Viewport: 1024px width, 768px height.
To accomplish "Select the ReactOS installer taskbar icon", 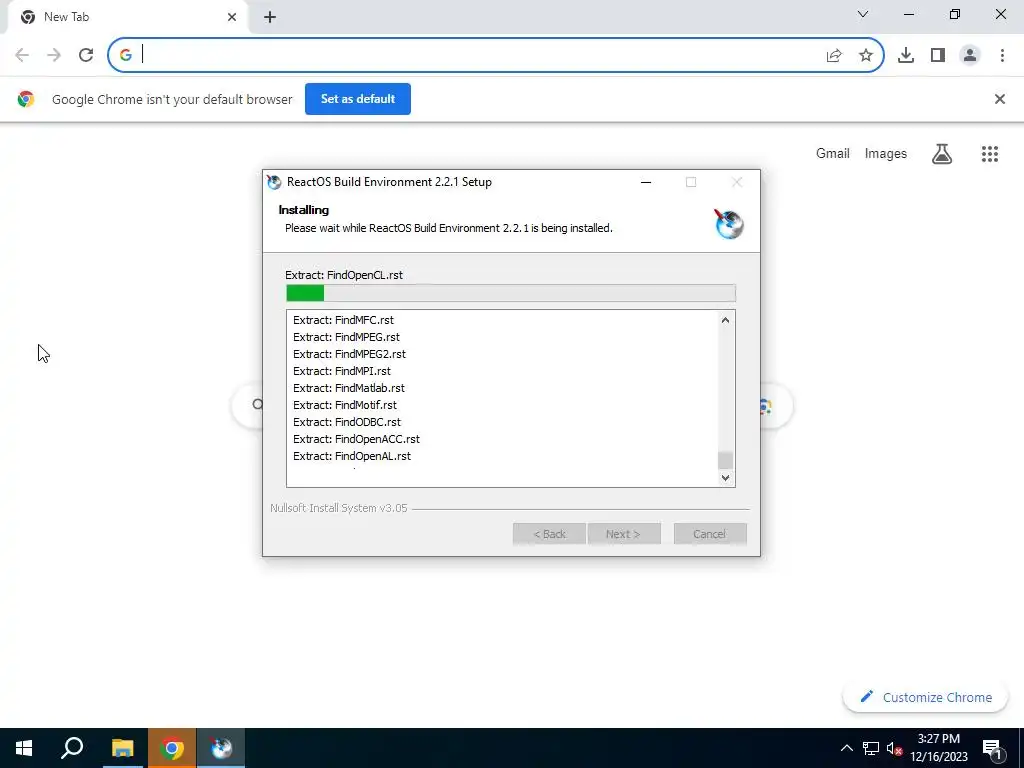I will click(221, 748).
